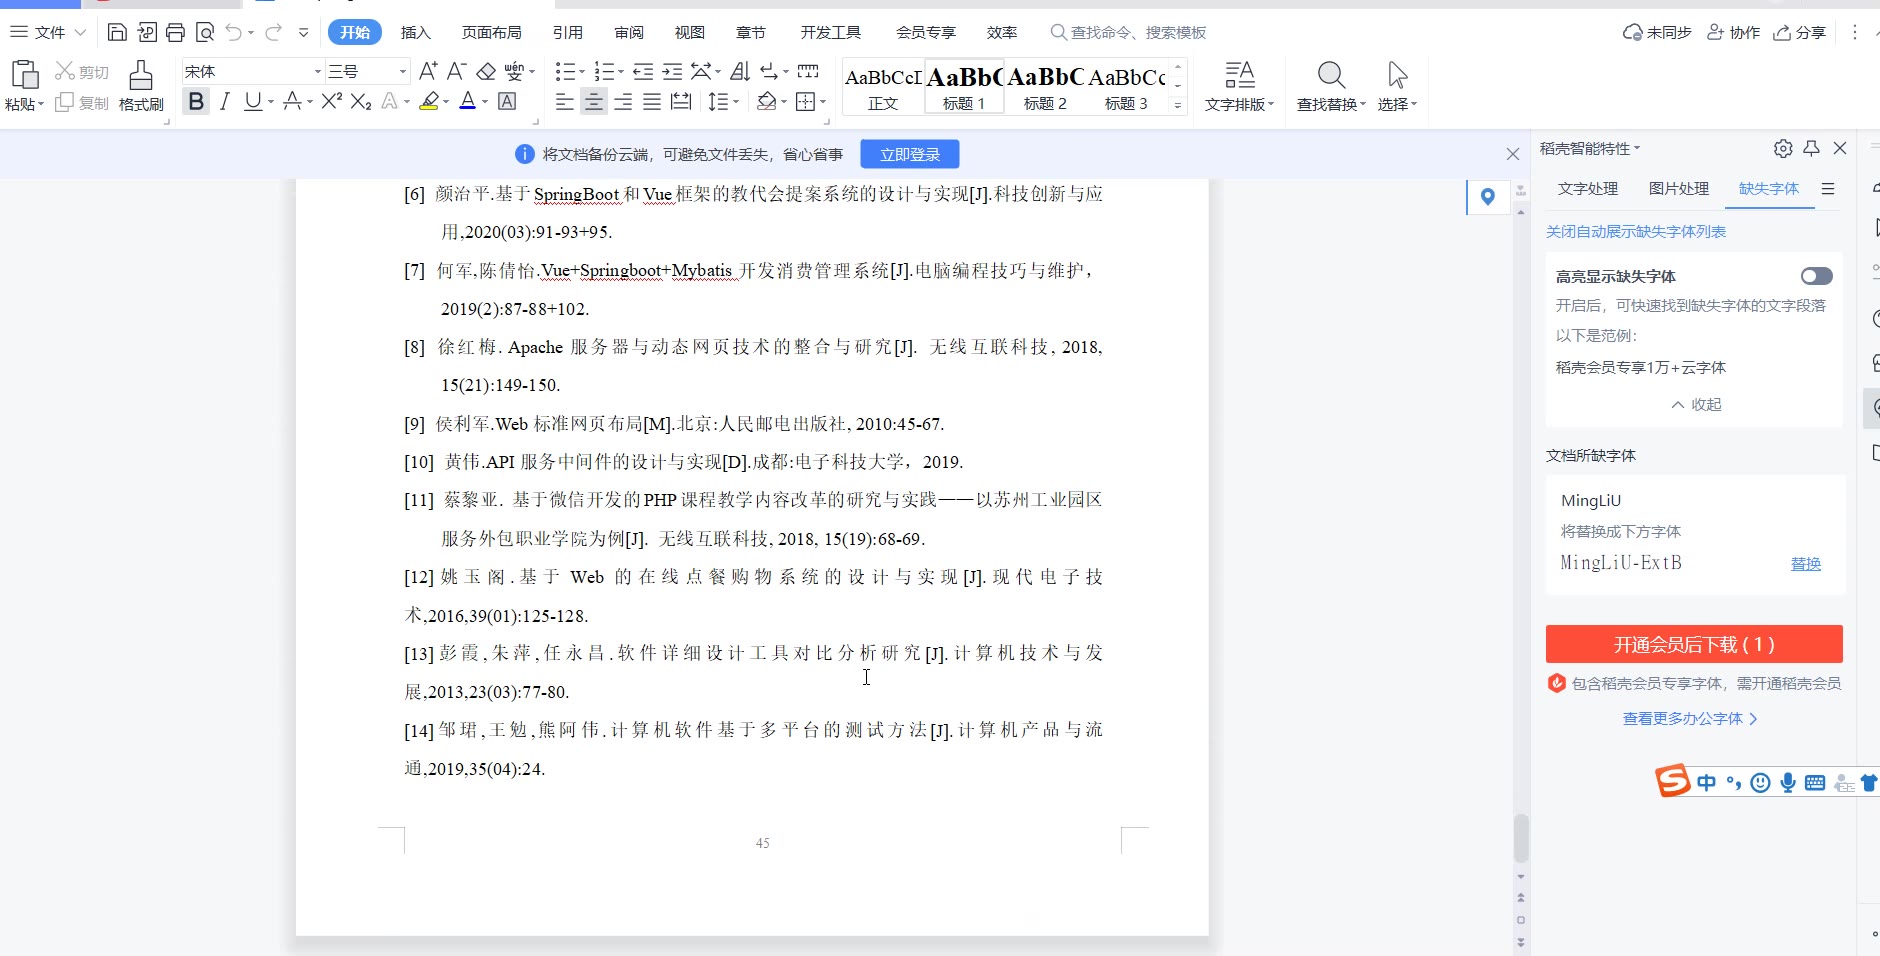
Task: Close the cloud backup notification bar
Action: tap(1513, 154)
